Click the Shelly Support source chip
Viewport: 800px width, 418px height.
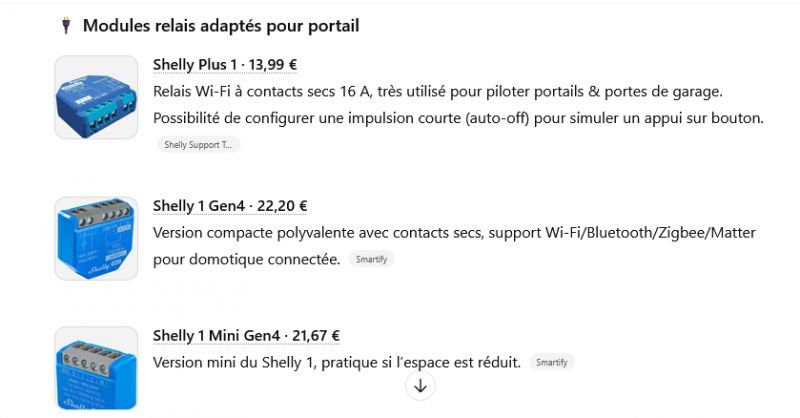click(199, 145)
